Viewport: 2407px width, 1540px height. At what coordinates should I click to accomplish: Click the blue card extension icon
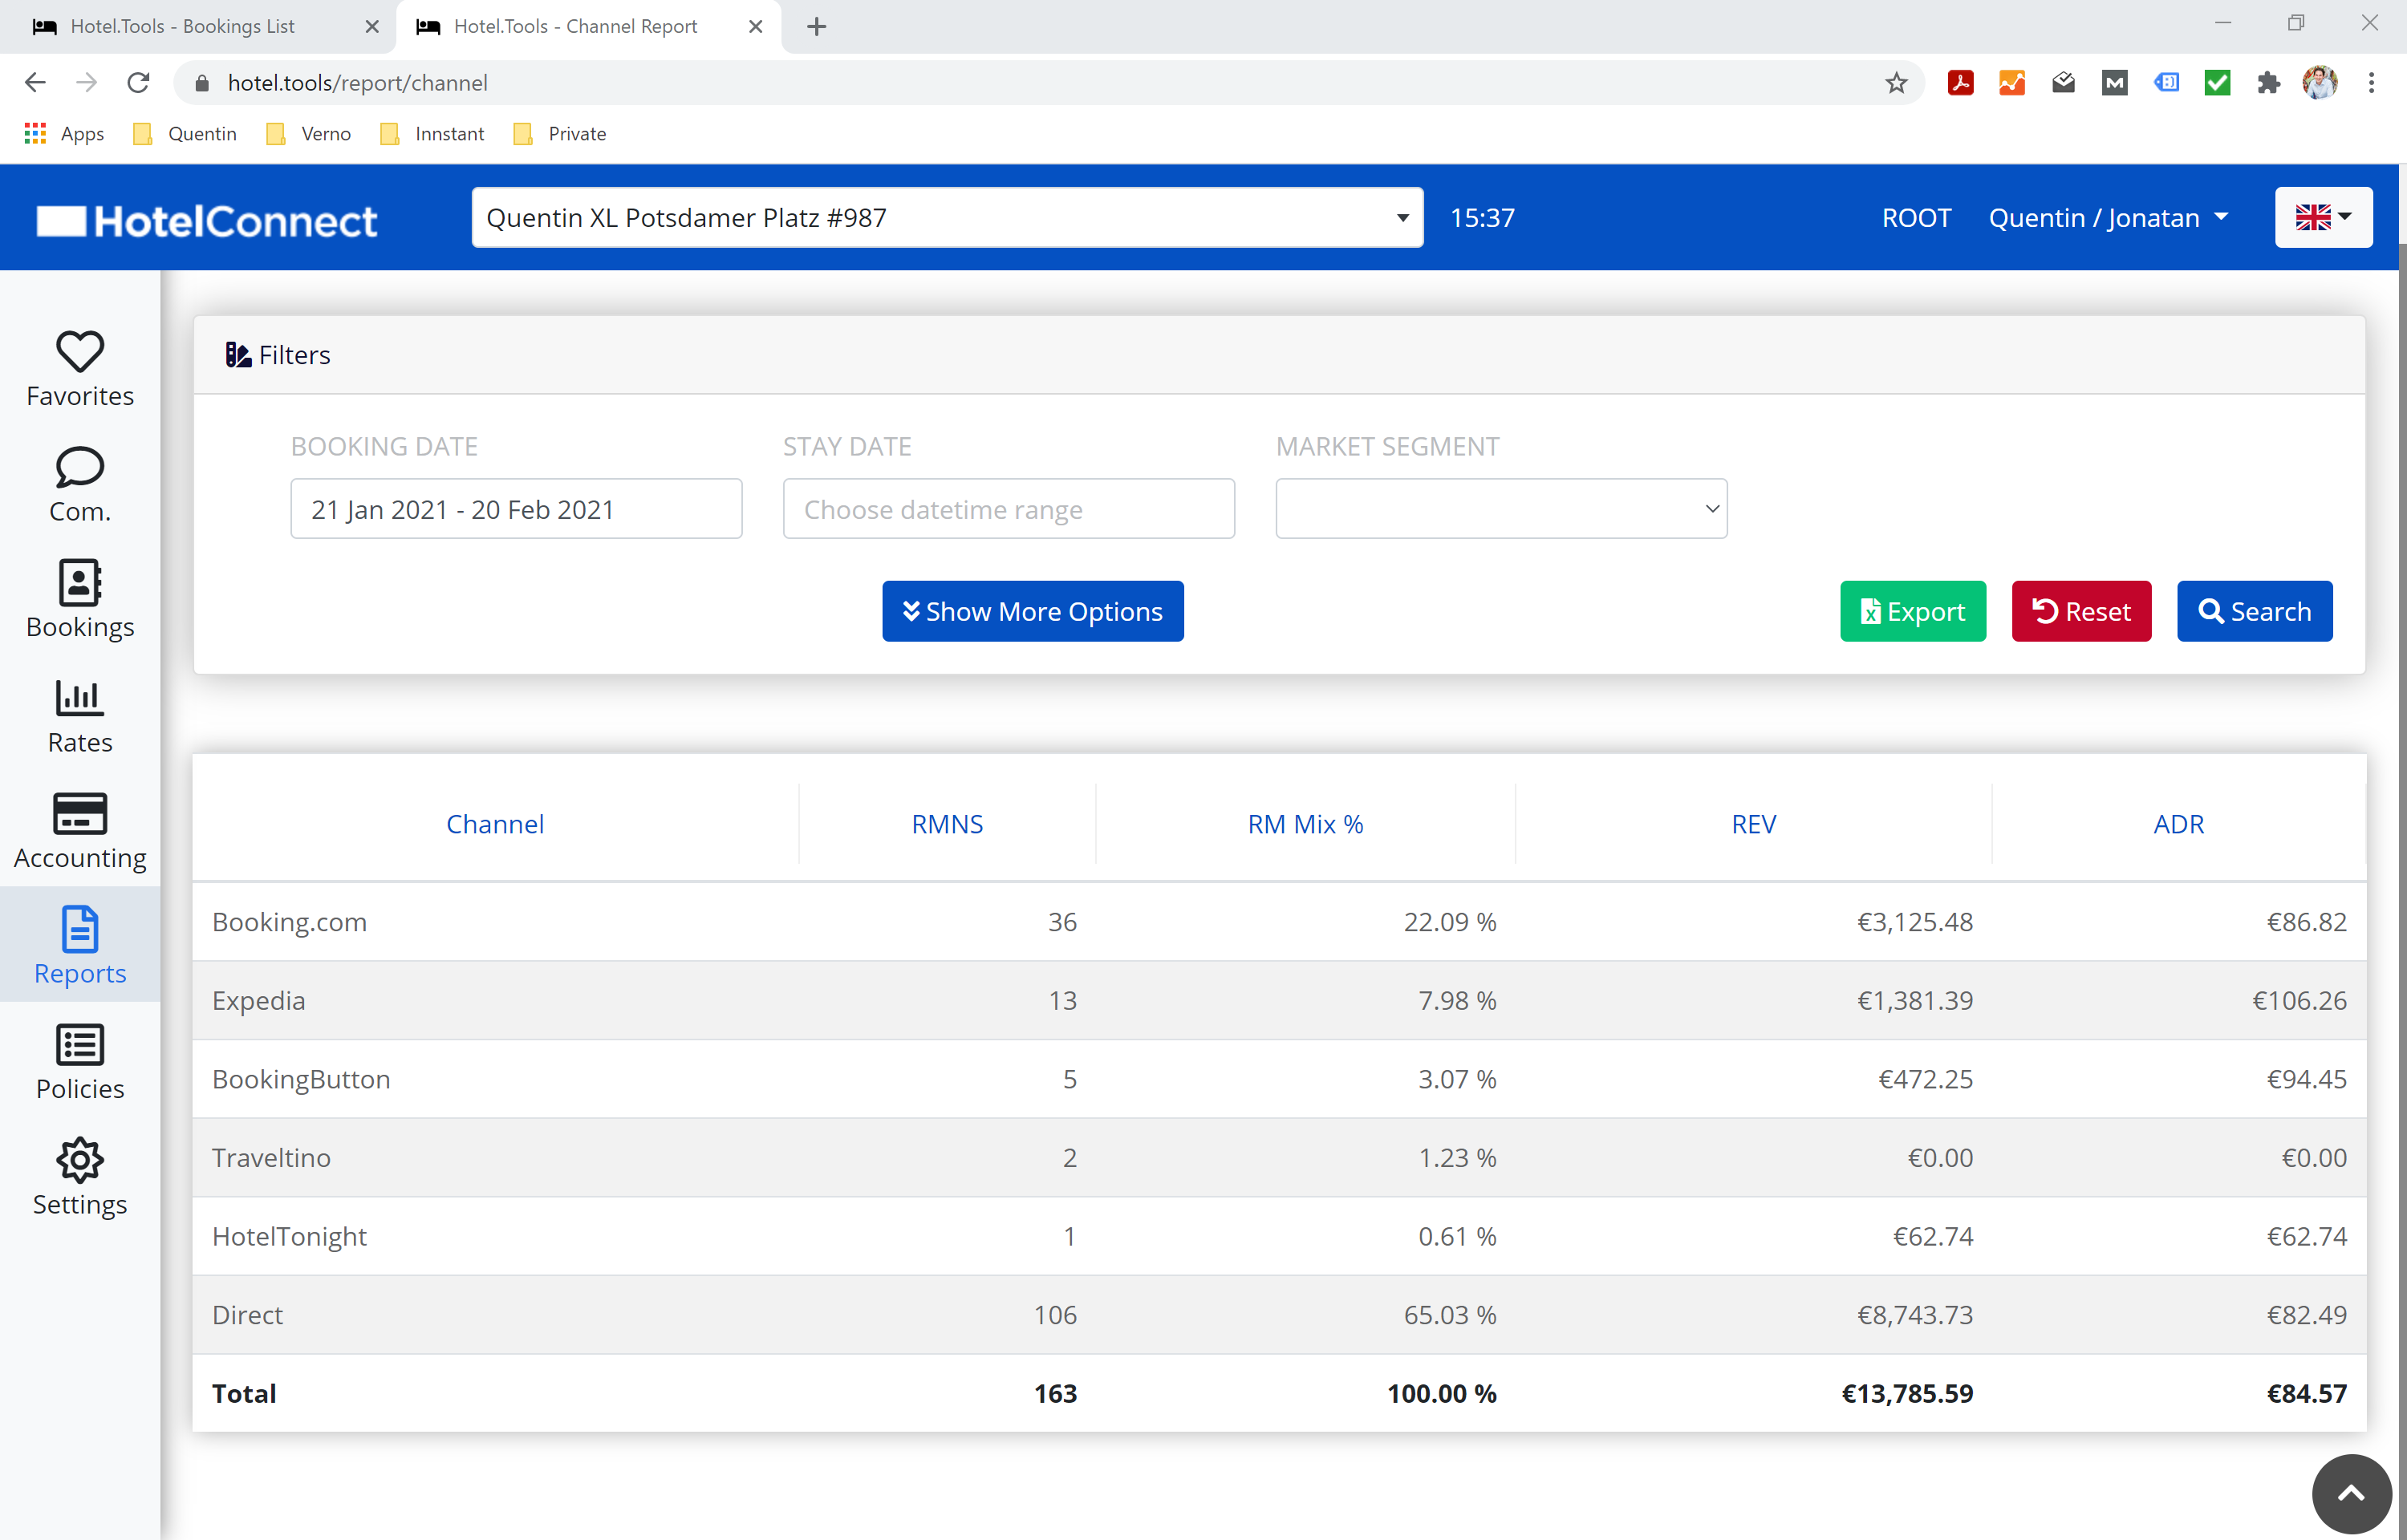tap(2166, 83)
